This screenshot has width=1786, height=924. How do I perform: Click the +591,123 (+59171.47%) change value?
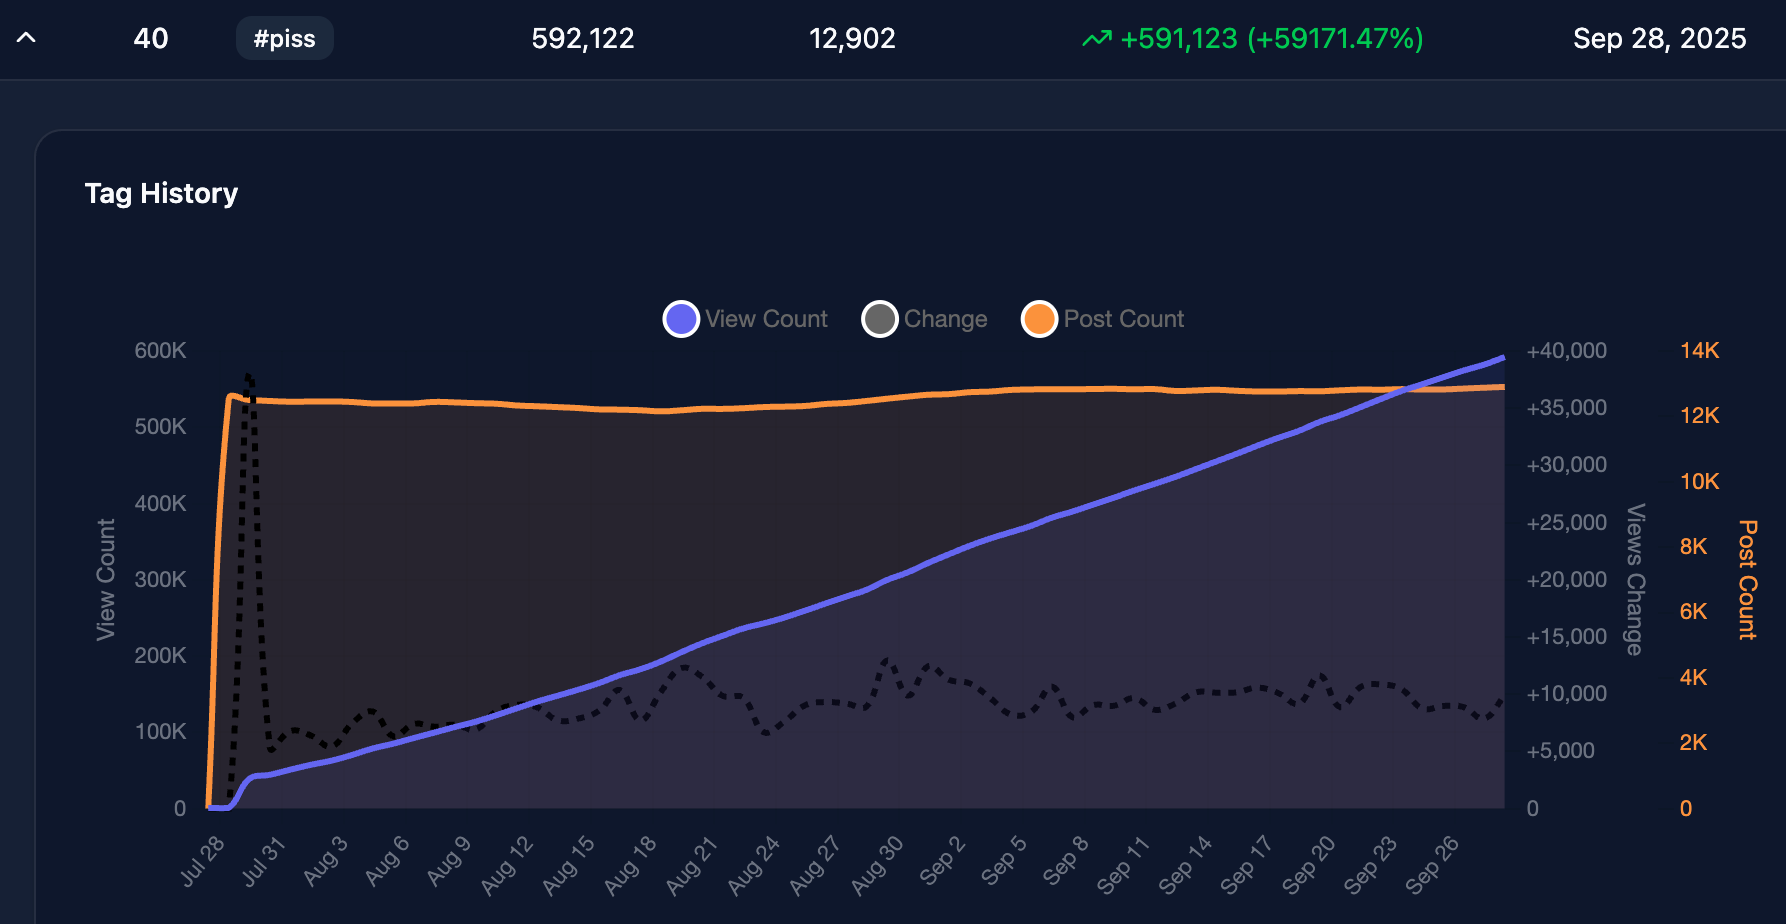click(x=1271, y=39)
